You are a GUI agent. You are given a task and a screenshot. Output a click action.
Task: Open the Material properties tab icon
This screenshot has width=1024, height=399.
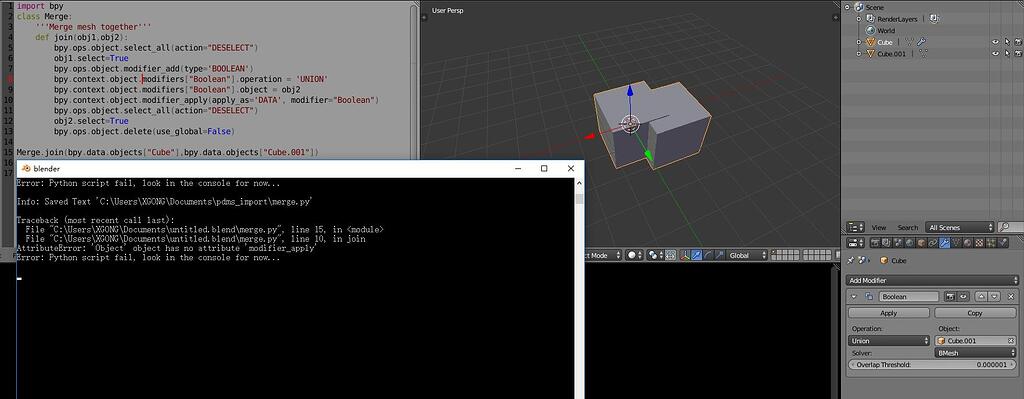pos(968,242)
